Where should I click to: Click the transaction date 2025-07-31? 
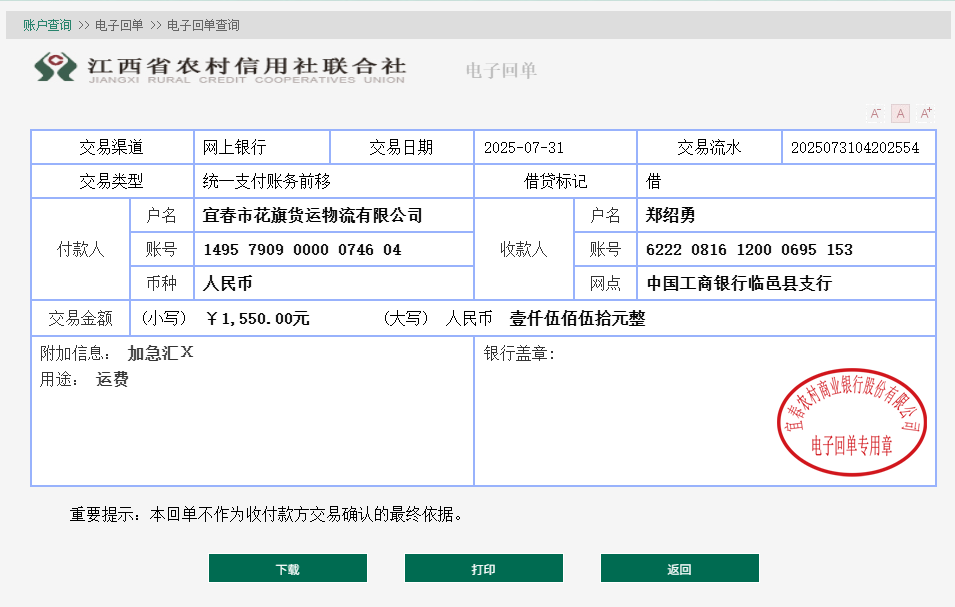(524, 147)
